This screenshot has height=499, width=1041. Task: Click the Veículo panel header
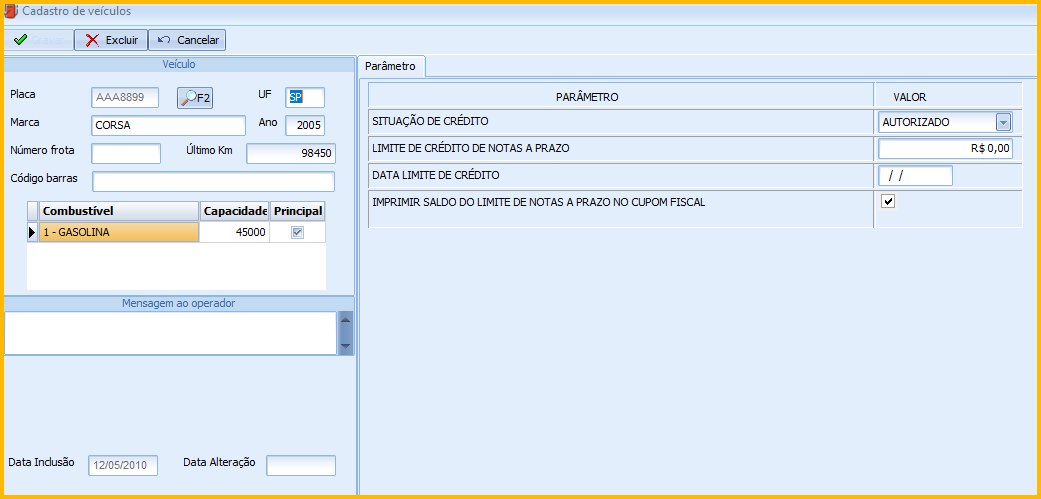[179, 64]
